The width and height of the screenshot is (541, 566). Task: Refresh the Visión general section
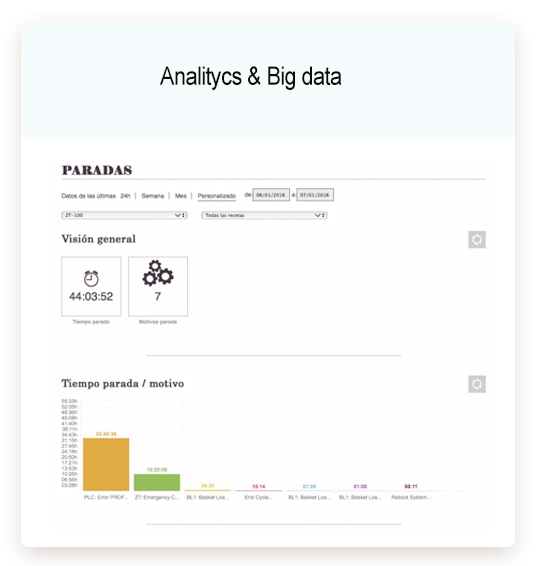[x=477, y=240]
